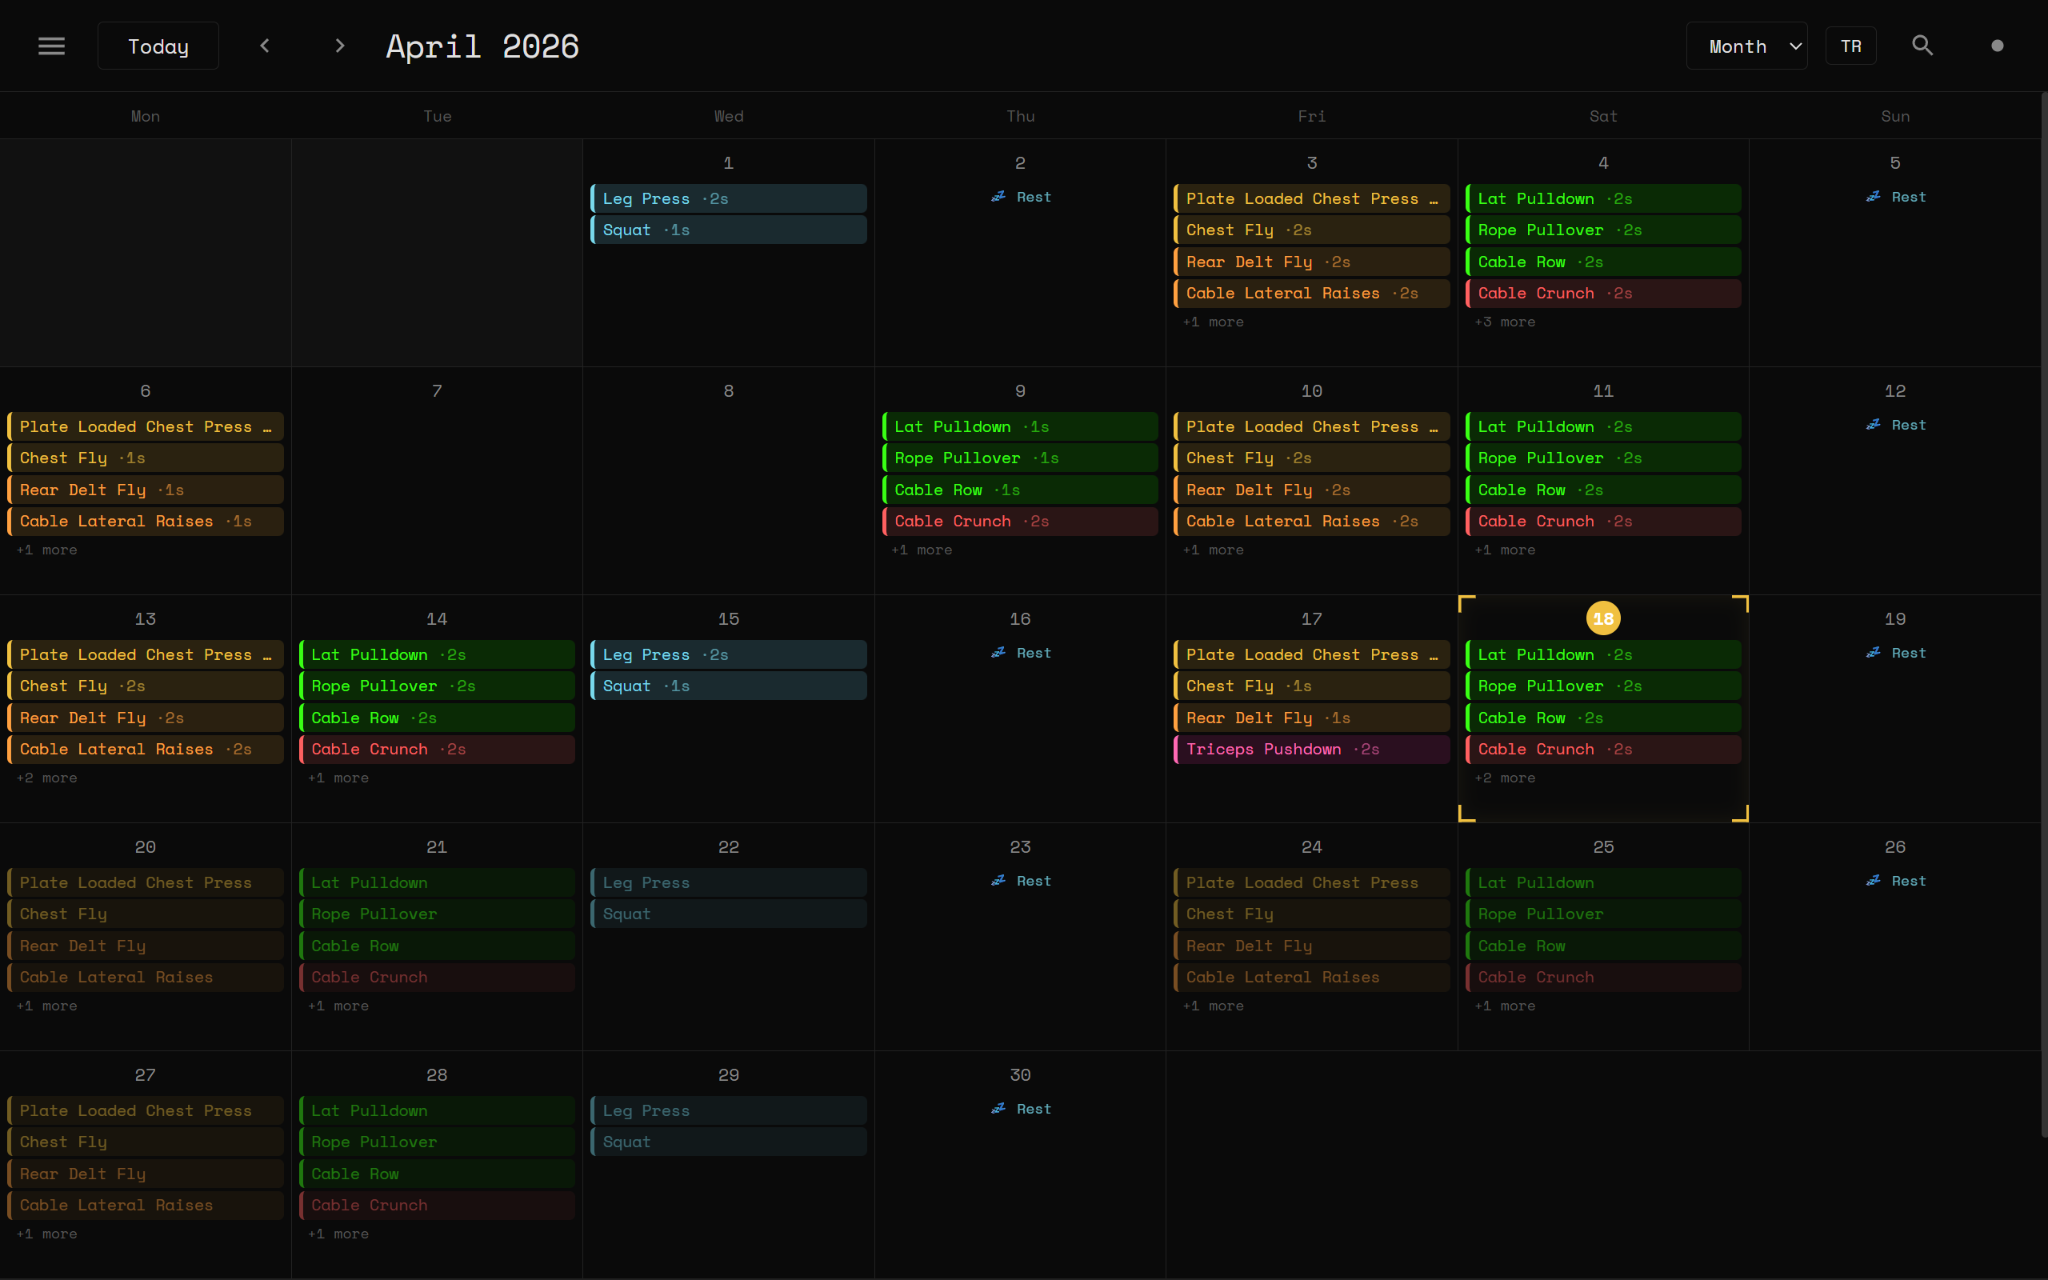Select today's date 18

(x=1603, y=618)
